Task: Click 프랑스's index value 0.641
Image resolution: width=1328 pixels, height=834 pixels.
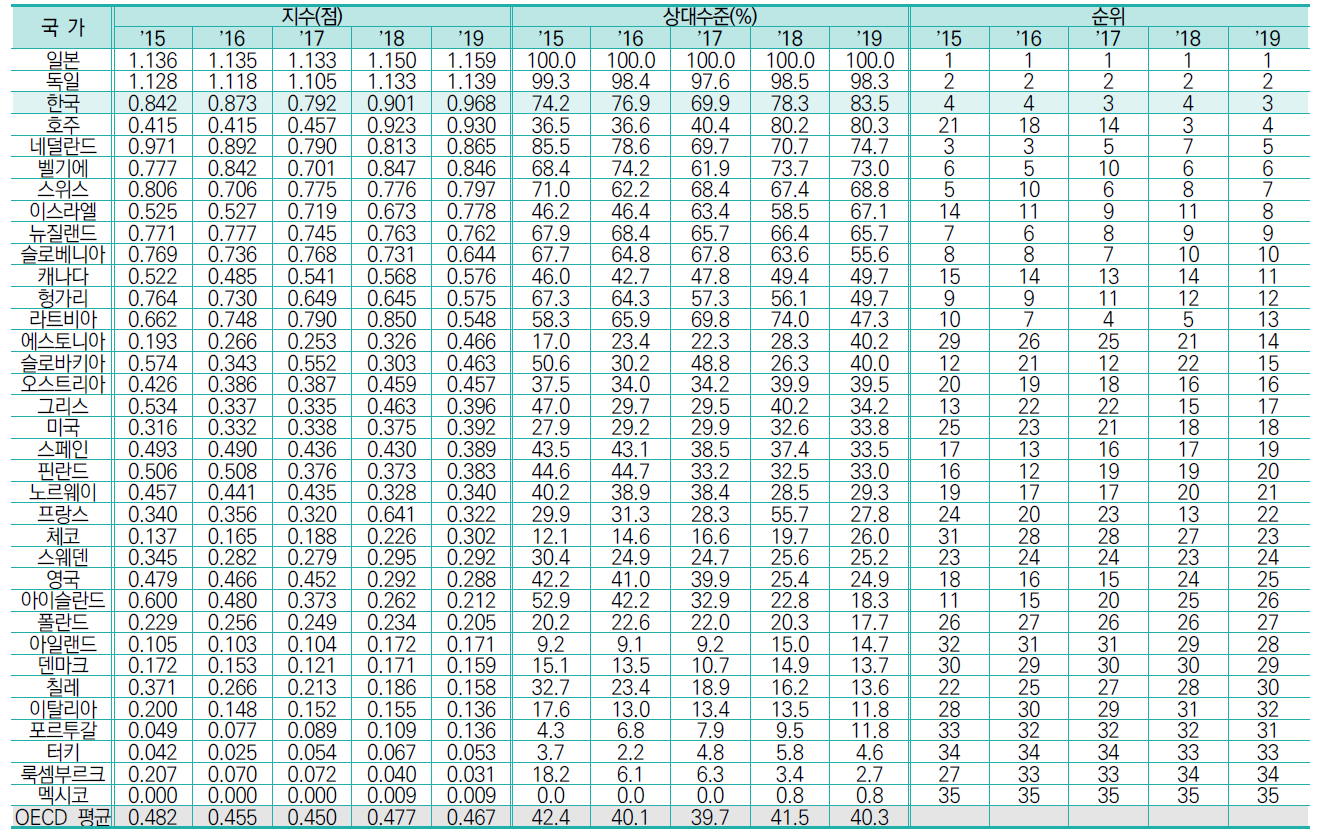Action: (391, 514)
